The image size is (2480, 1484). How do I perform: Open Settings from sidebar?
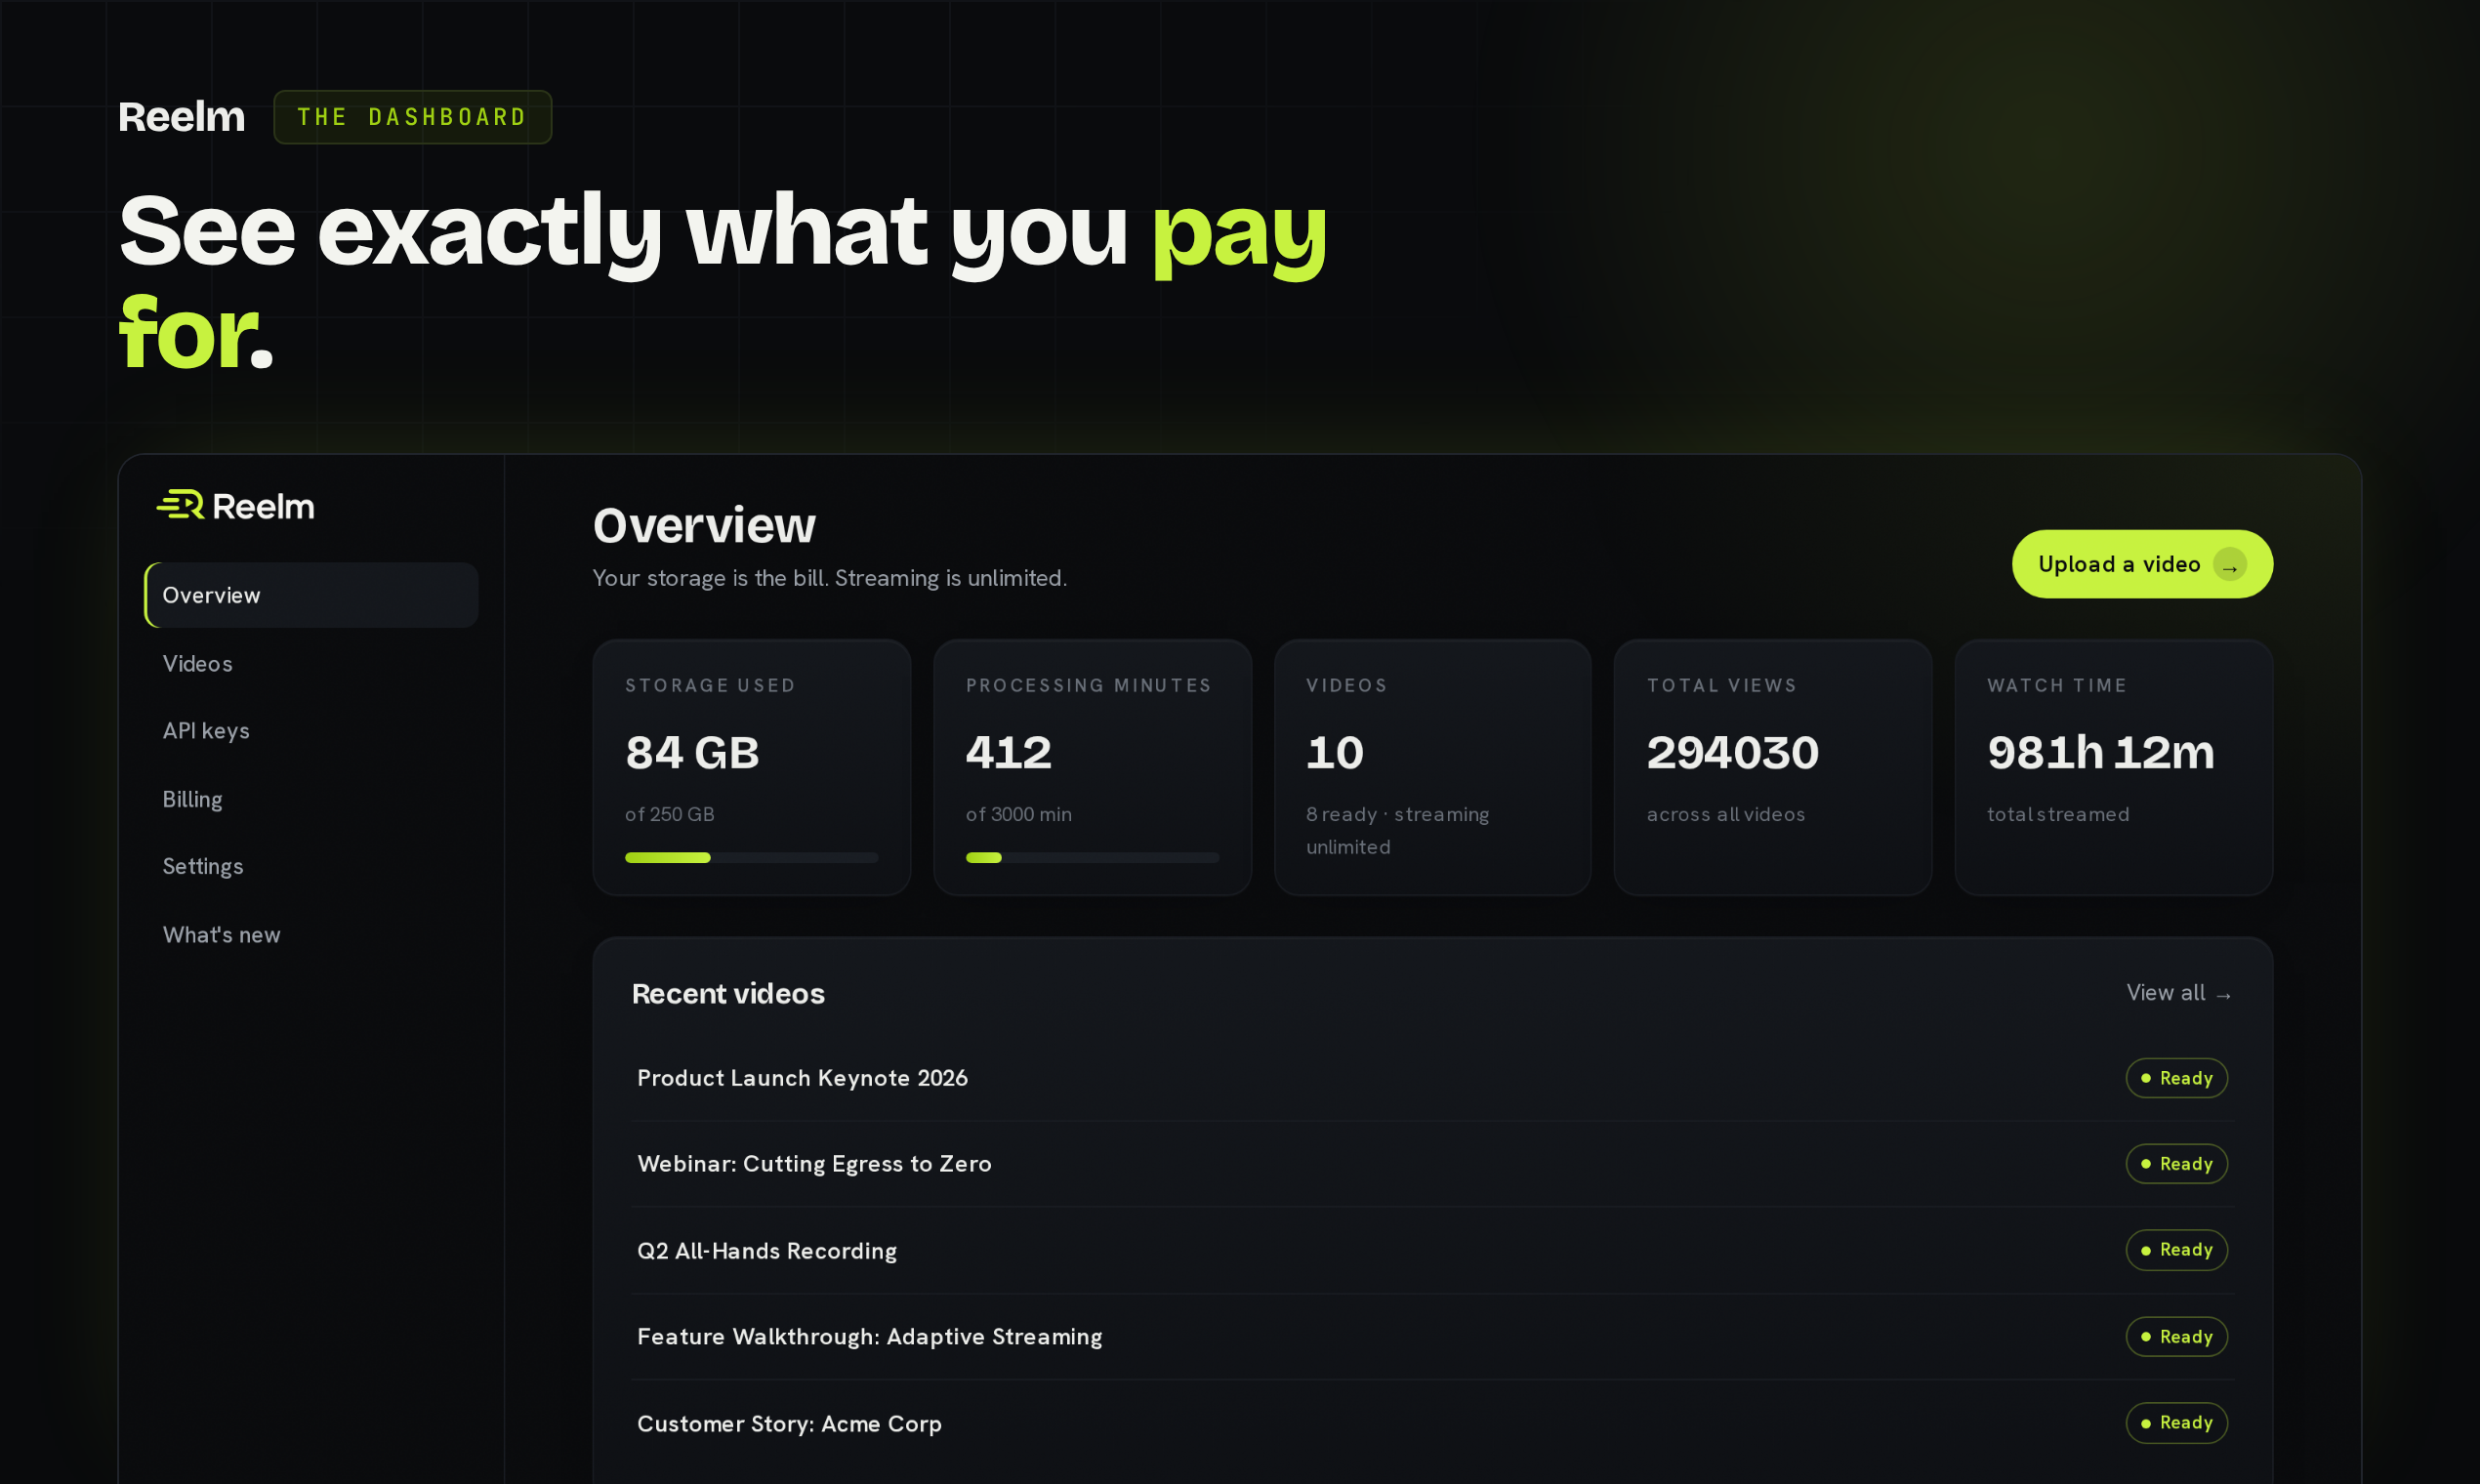203,867
